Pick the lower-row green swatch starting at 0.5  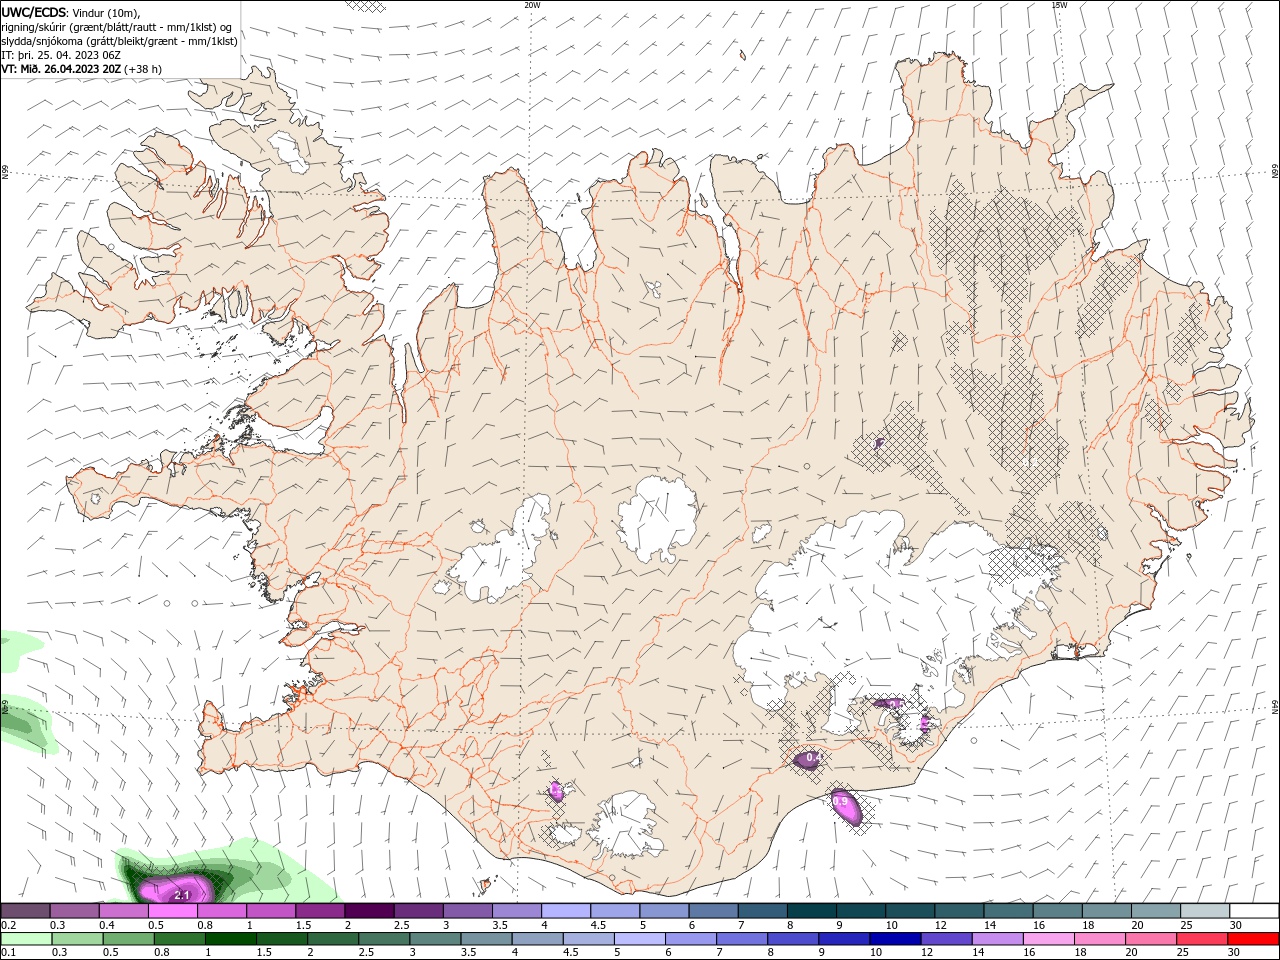tap(128, 939)
